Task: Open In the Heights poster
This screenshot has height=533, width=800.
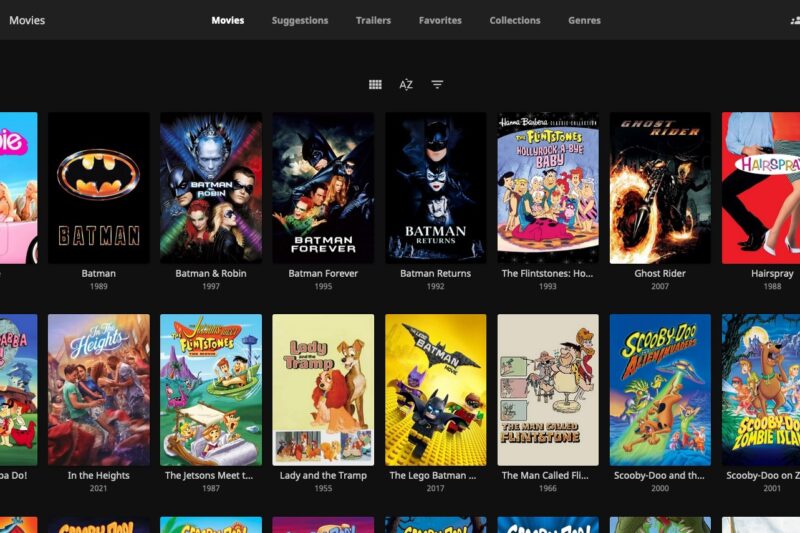Action: pos(99,390)
